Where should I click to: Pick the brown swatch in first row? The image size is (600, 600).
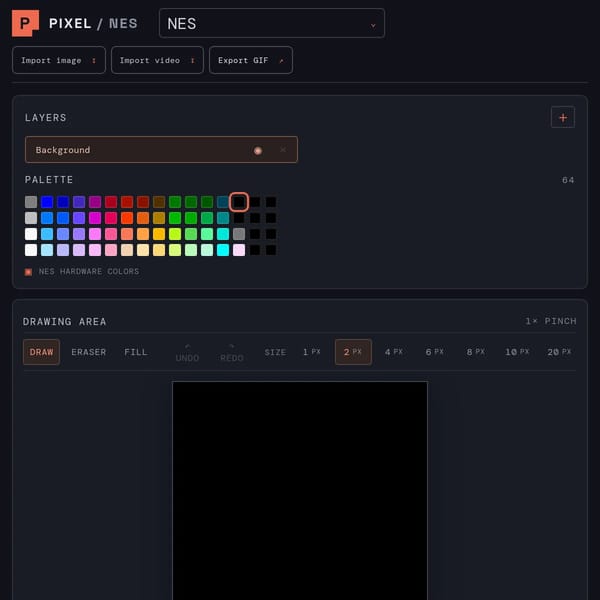(x=159, y=202)
